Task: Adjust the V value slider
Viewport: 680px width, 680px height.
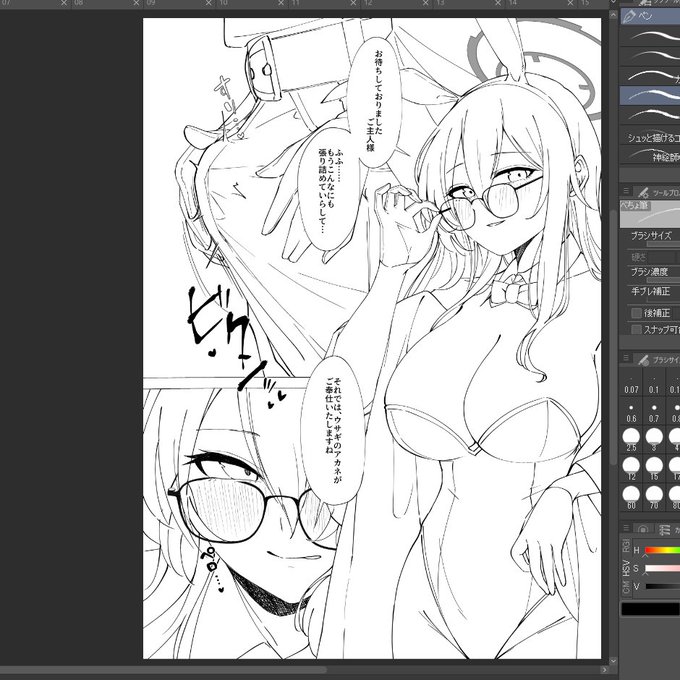Action: 662,586
